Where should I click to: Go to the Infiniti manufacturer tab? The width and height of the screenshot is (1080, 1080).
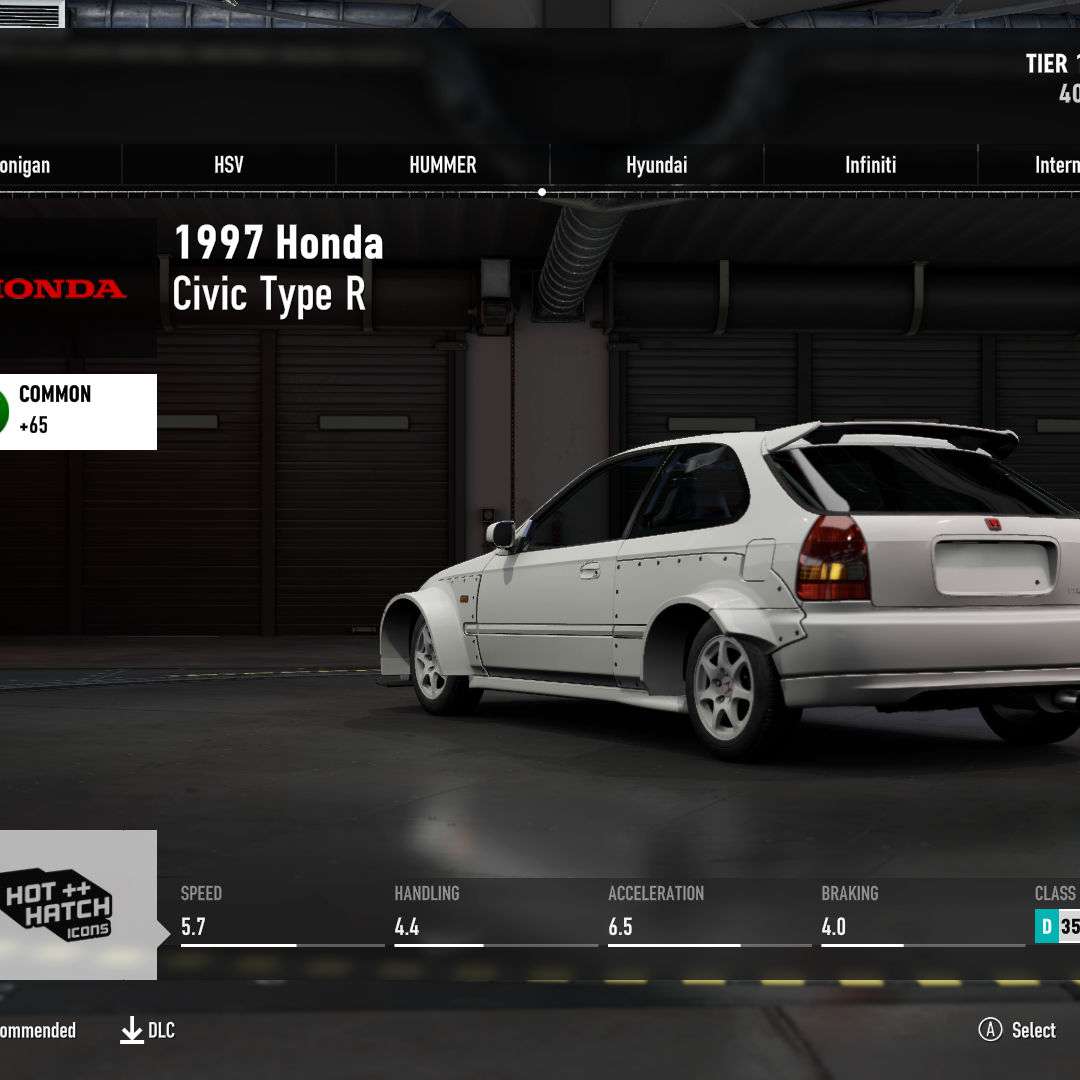pyautogui.click(x=870, y=165)
